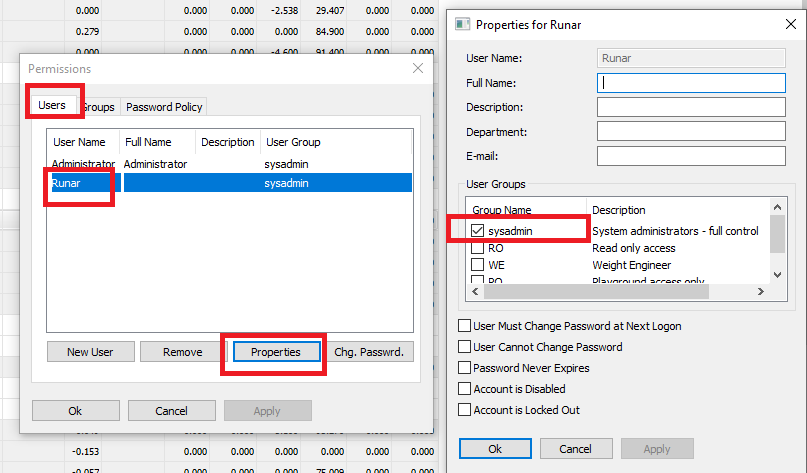The width and height of the screenshot is (807, 473).
Task: Open the Groups tab in Permissions
Action: [98, 107]
